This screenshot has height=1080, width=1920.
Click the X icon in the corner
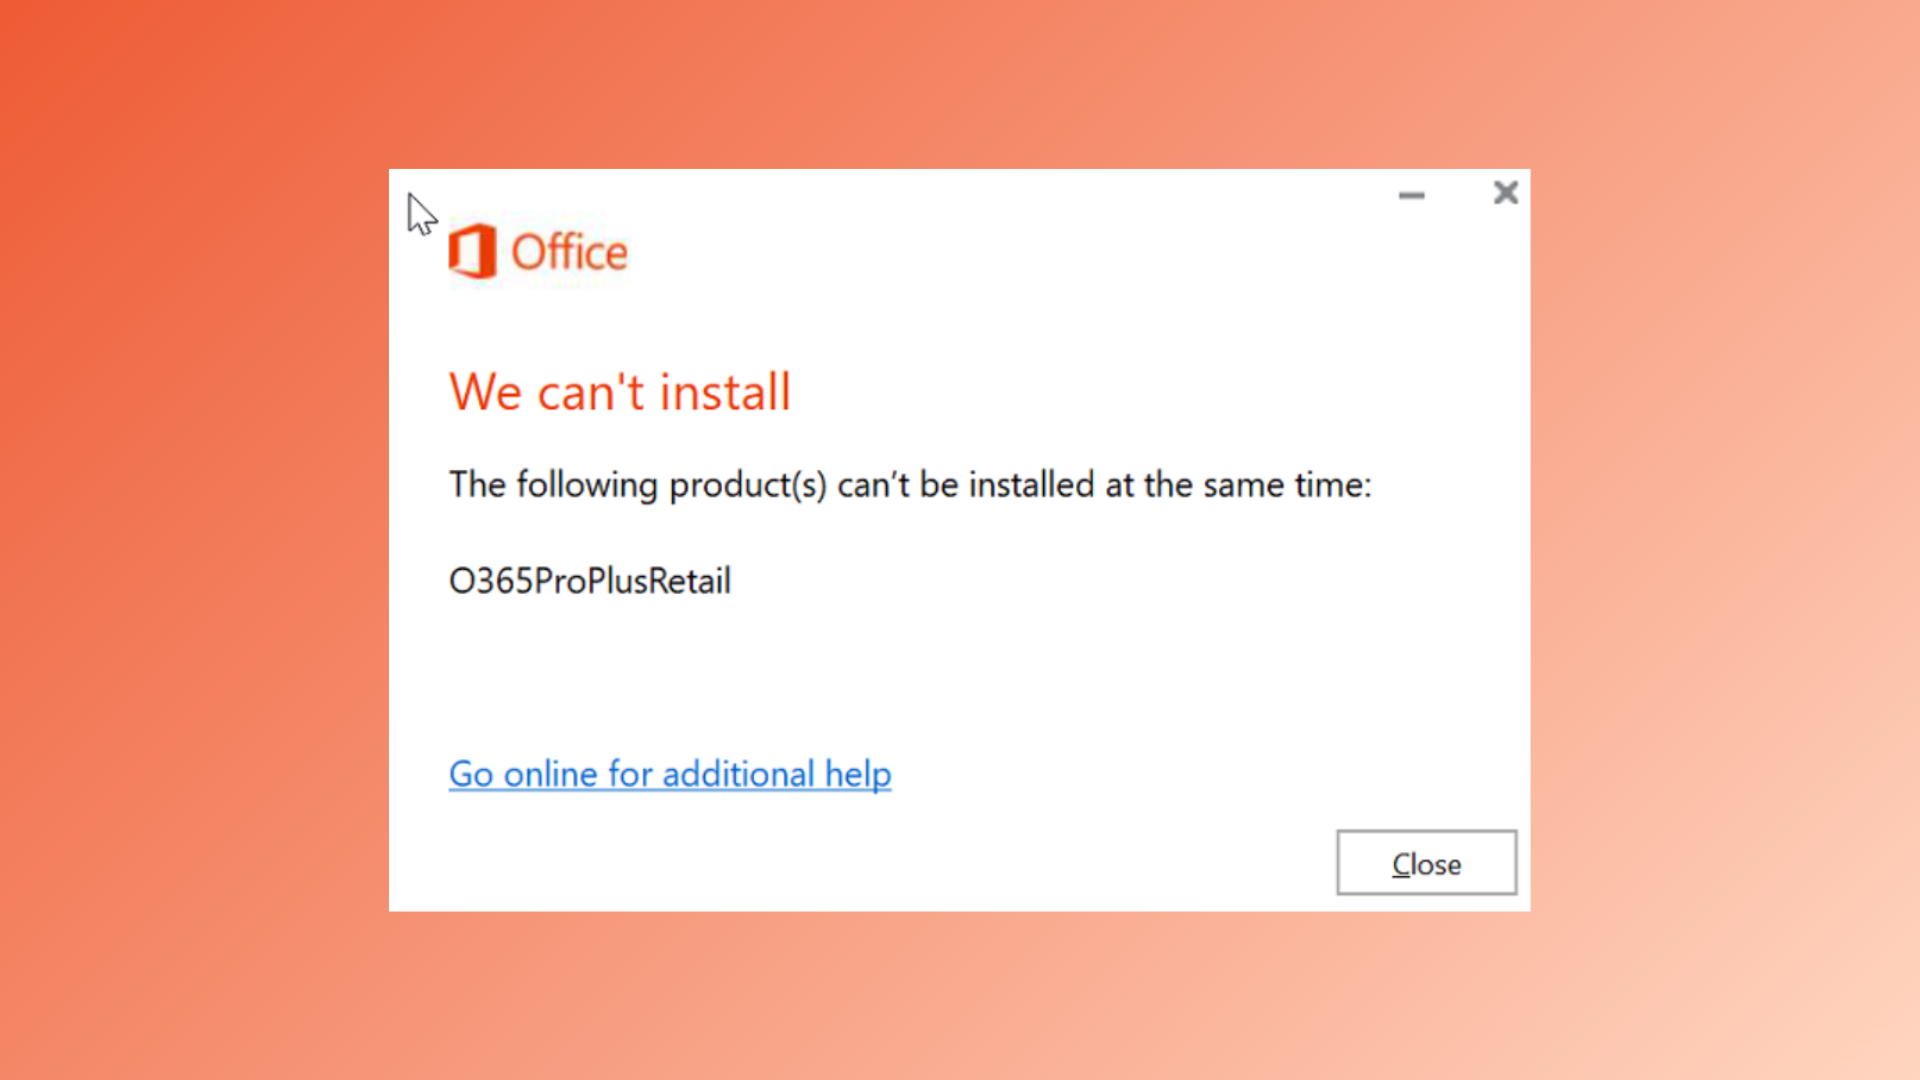[1505, 192]
